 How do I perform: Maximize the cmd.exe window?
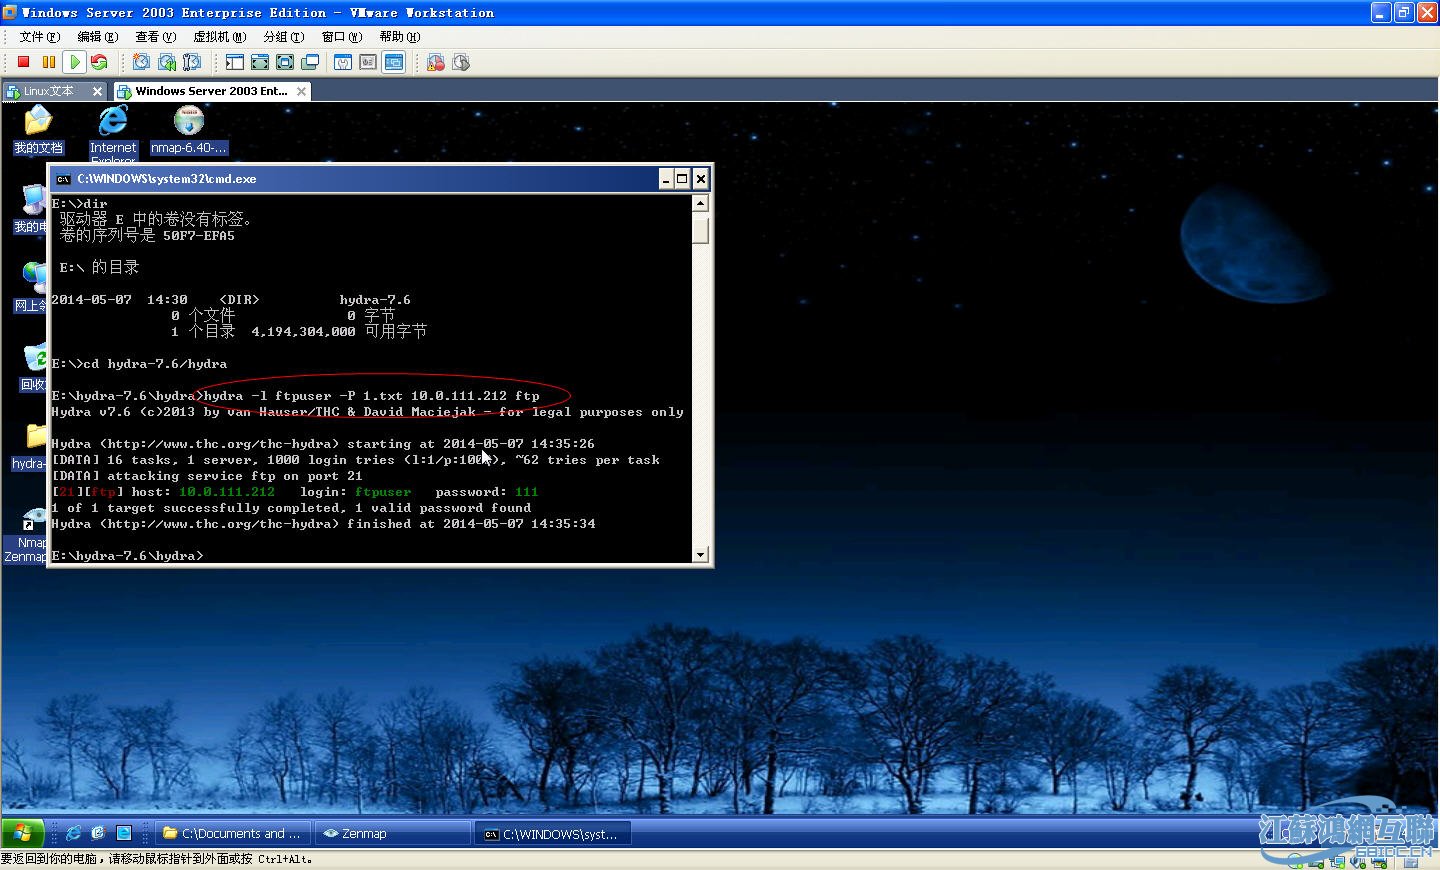pos(682,179)
